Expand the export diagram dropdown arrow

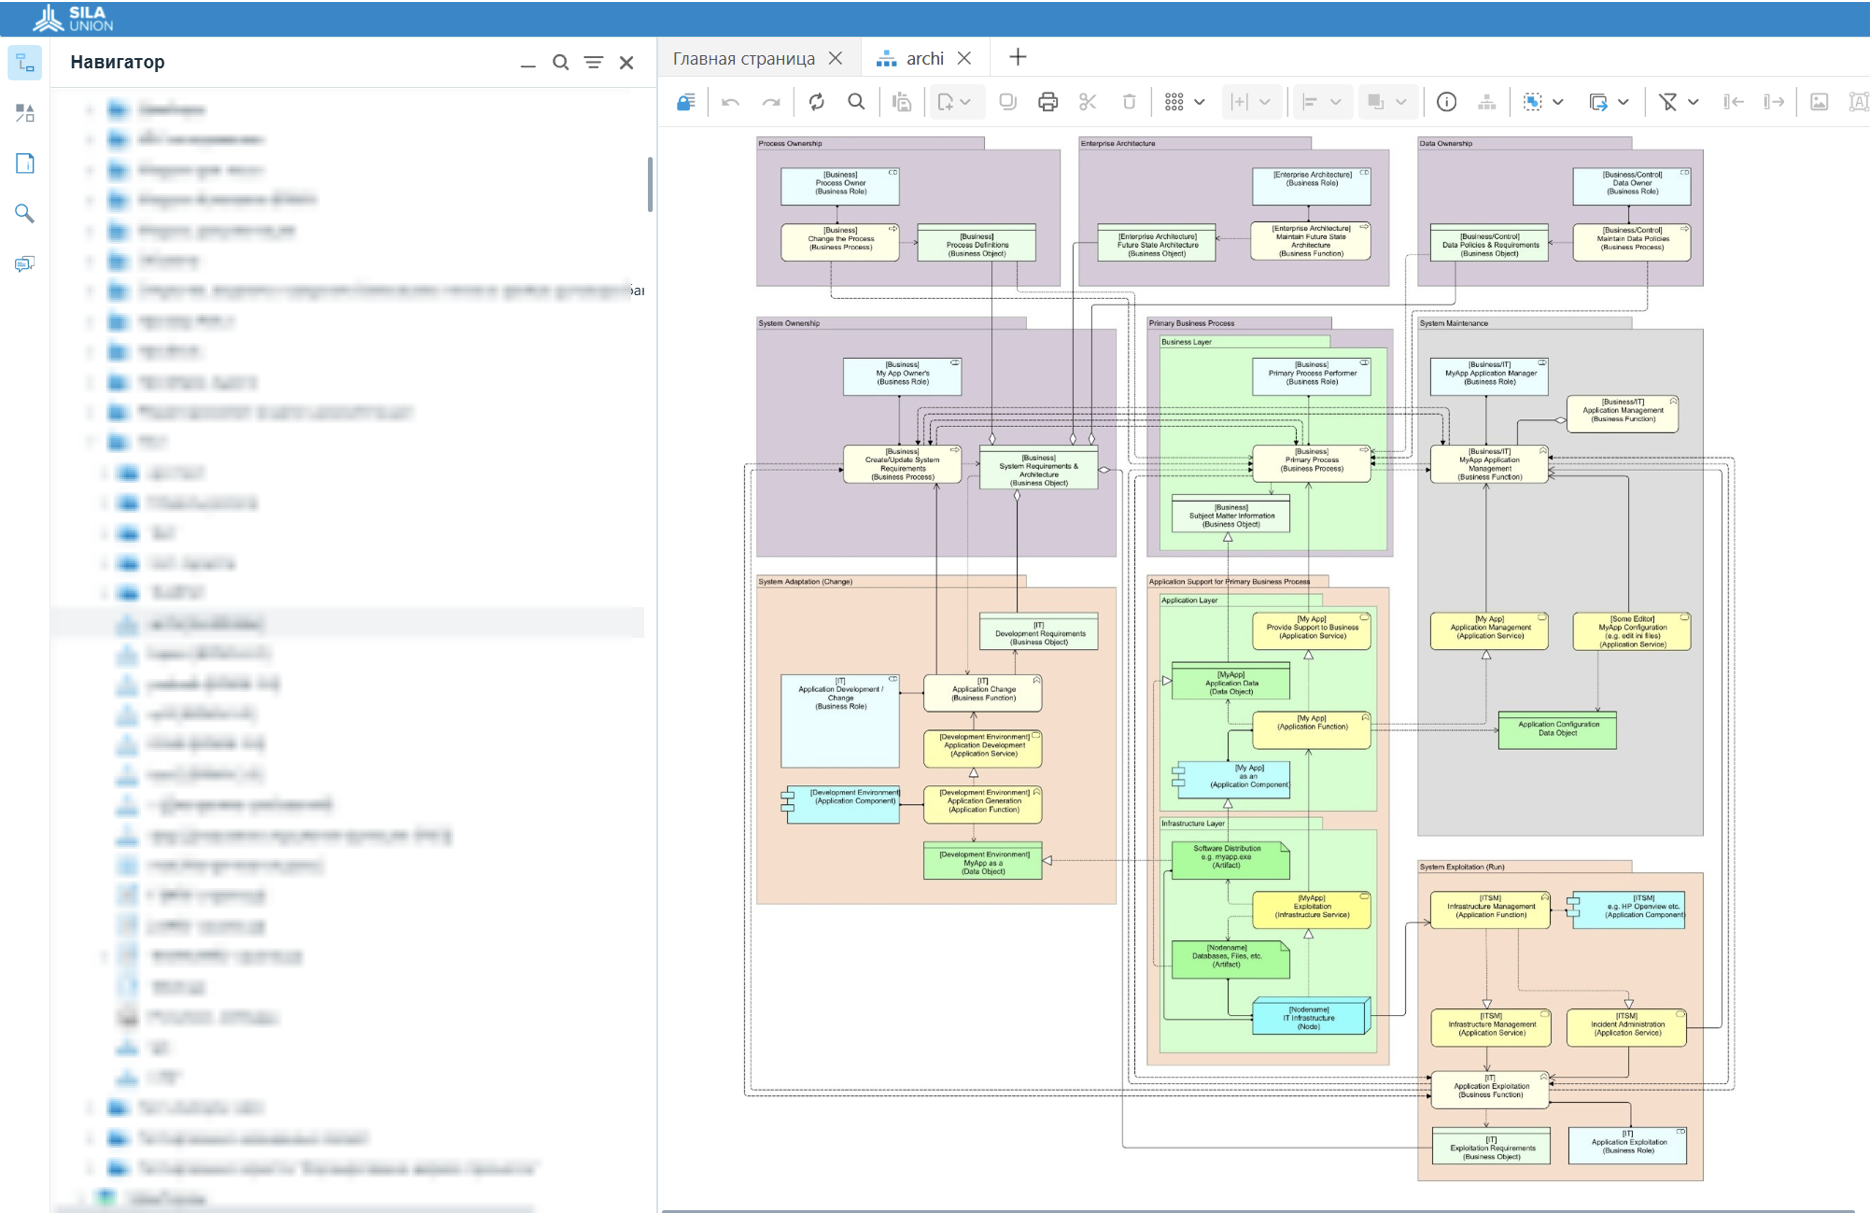point(1623,102)
